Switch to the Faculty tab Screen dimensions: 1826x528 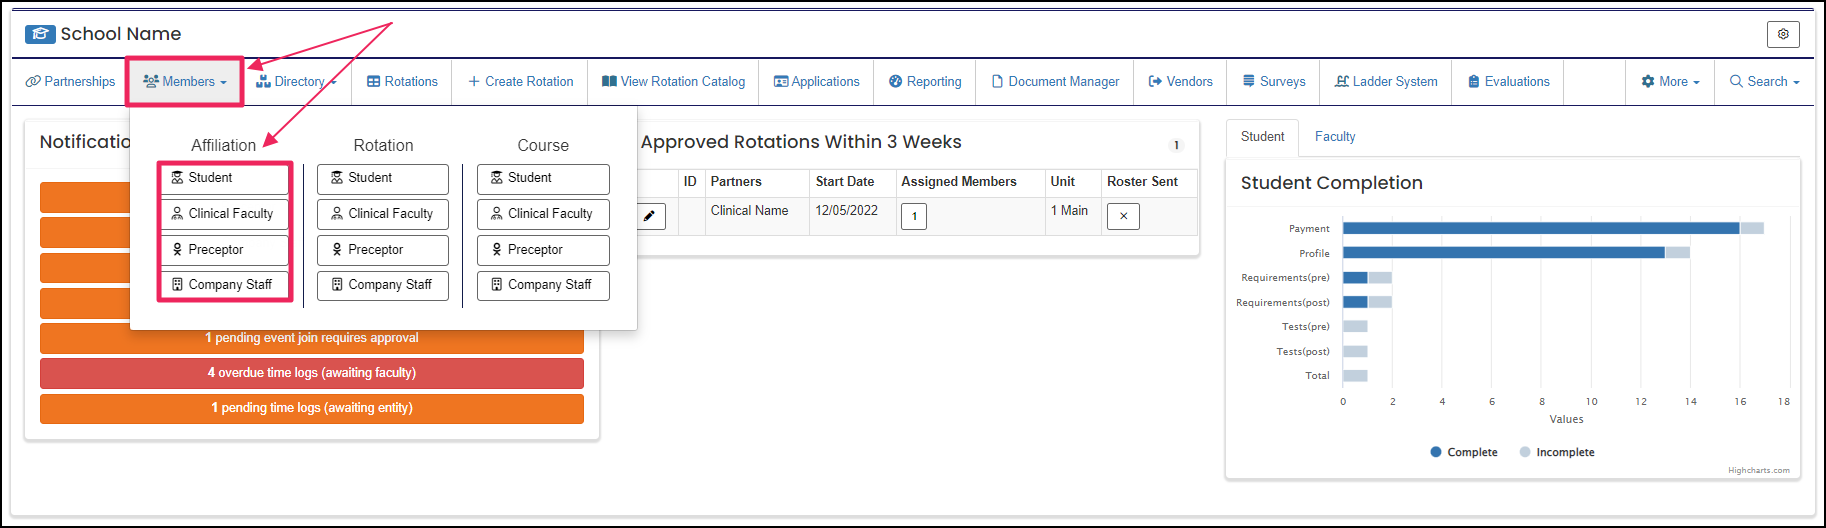[1335, 137]
